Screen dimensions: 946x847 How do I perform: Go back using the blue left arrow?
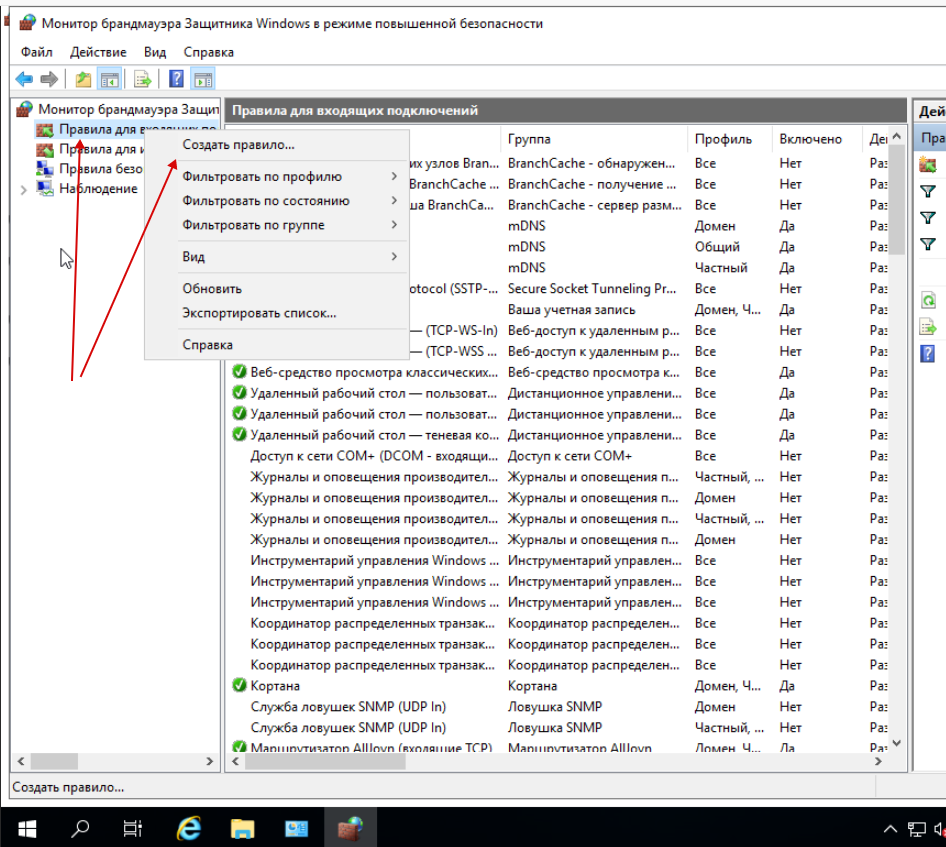tap(24, 79)
